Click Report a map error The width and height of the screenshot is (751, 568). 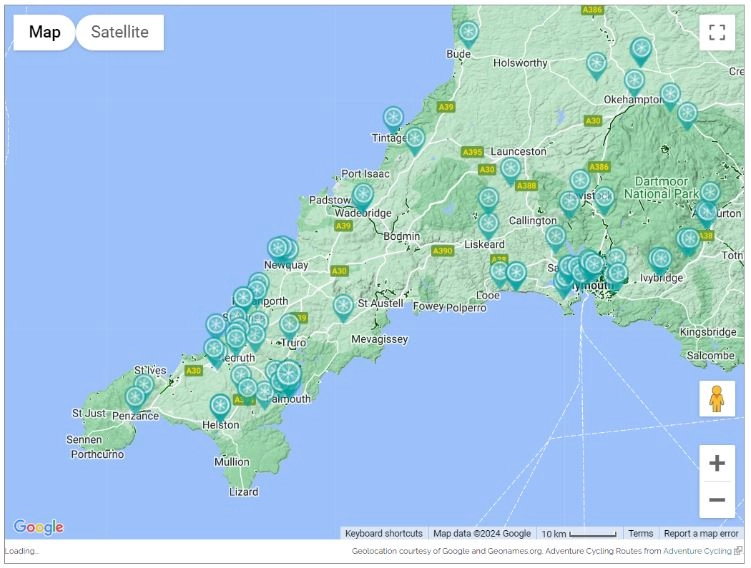tap(701, 533)
